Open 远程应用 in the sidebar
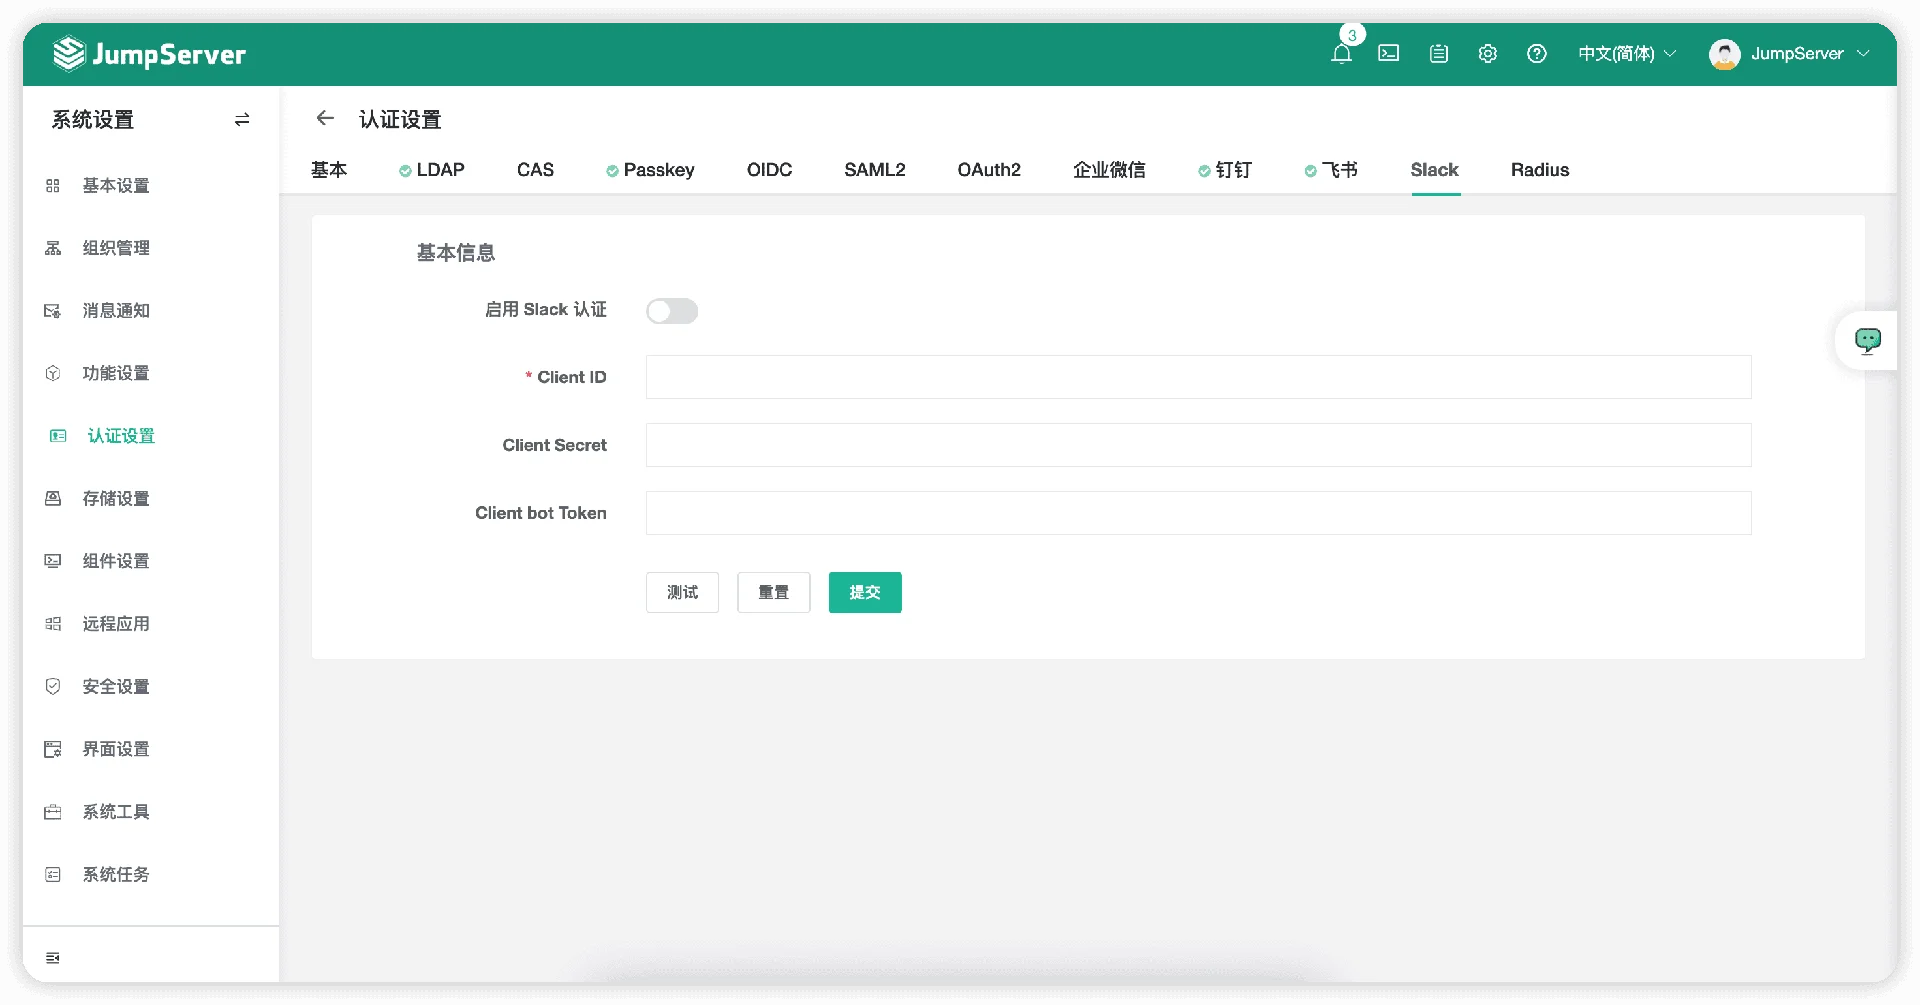This screenshot has width=1920, height=1005. (116, 624)
